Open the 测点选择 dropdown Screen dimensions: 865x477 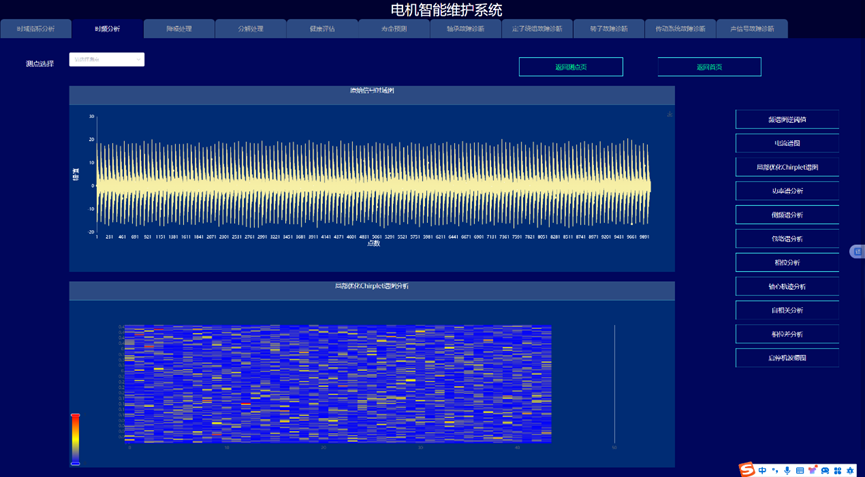(x=107, y=60)
